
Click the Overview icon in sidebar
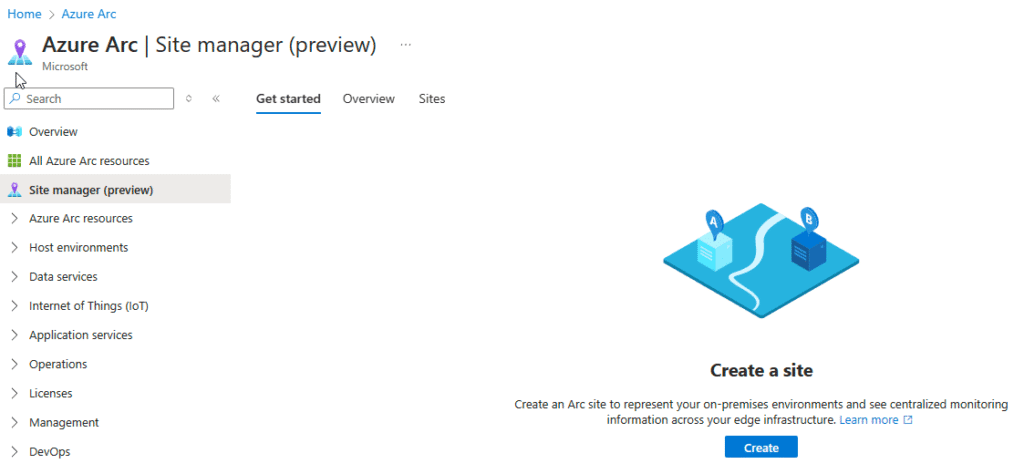pyautogui.click(x=14, y=132)
